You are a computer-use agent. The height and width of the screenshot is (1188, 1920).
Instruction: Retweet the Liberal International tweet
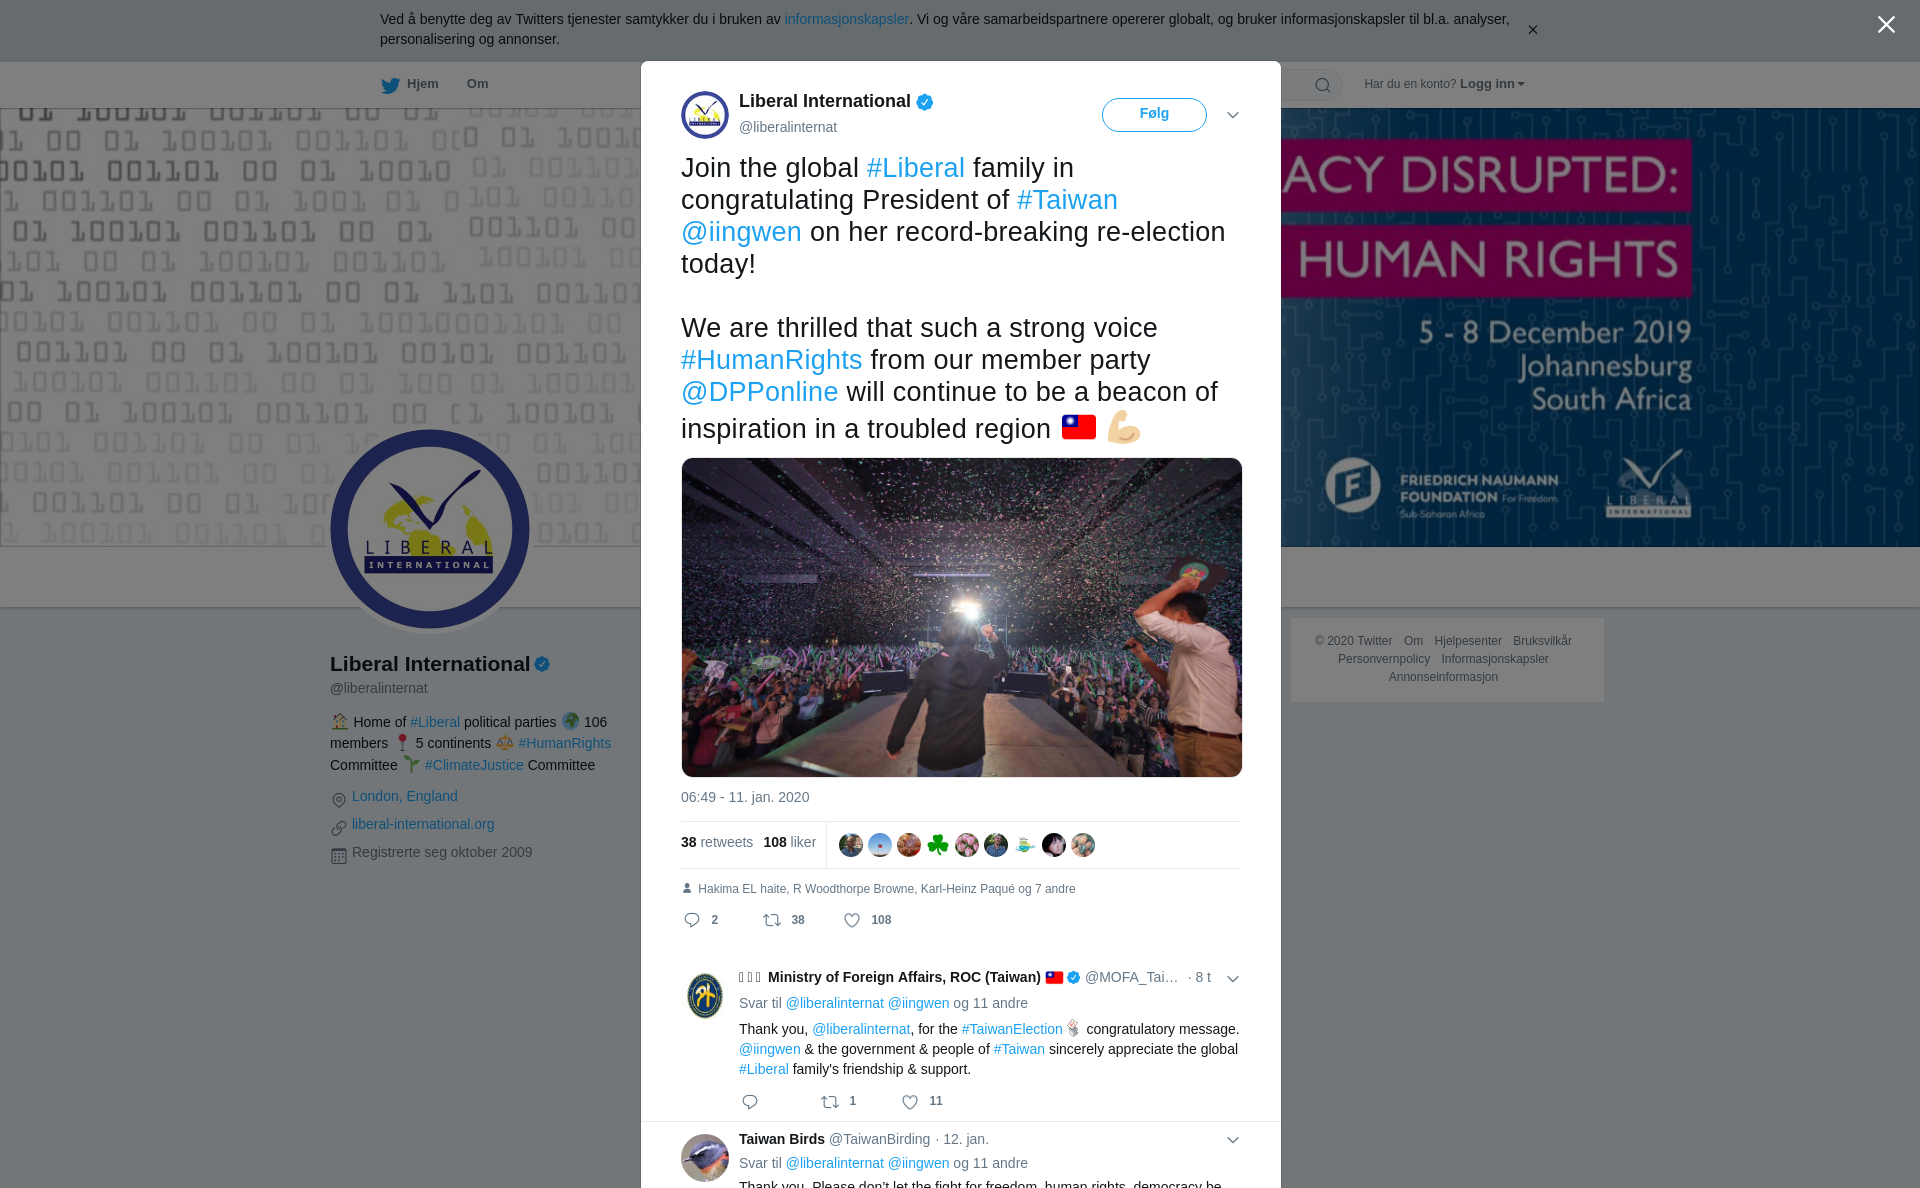click(772, 920)
